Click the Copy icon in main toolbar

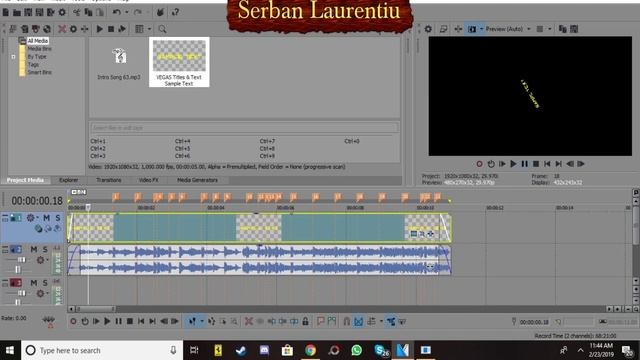(x=88, y=13)
